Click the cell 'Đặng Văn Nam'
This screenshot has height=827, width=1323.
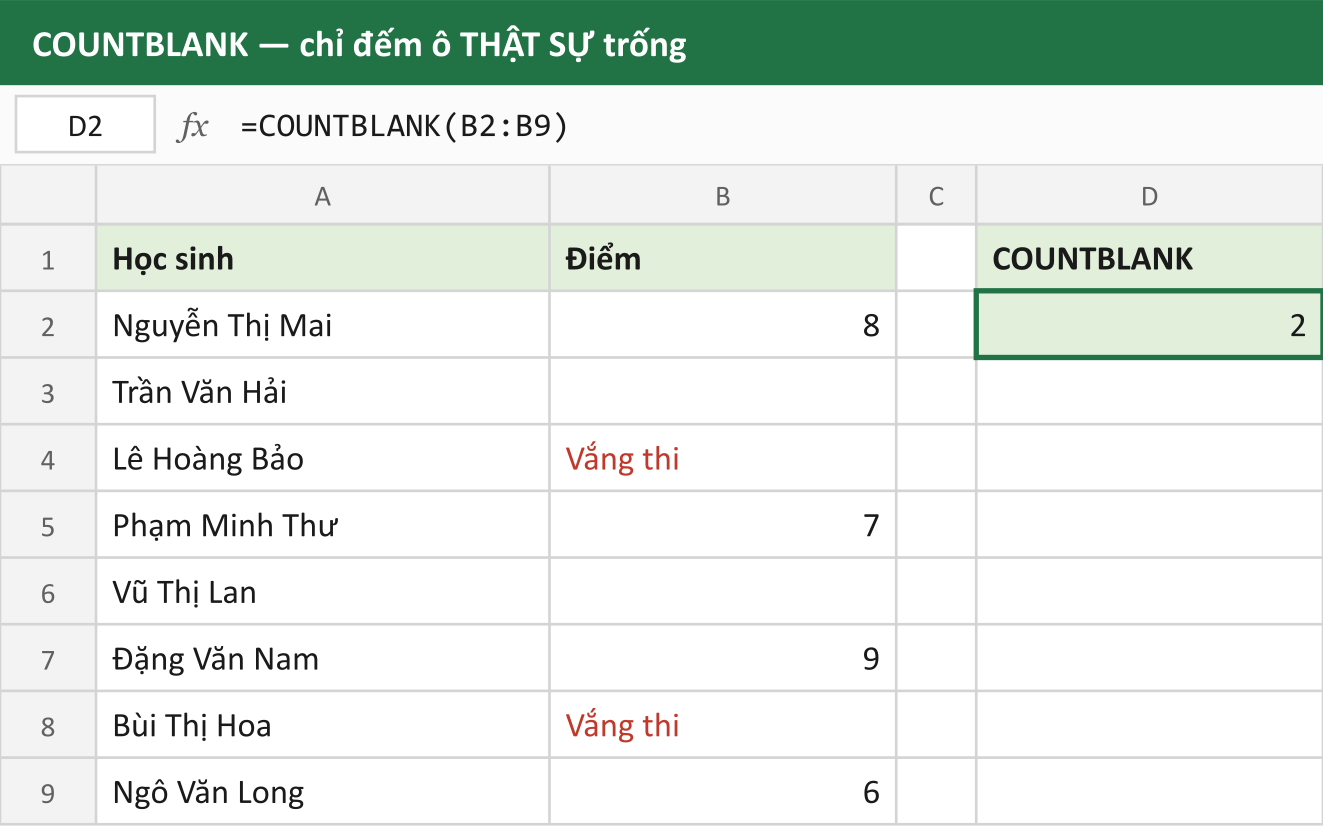click(323, 659)
